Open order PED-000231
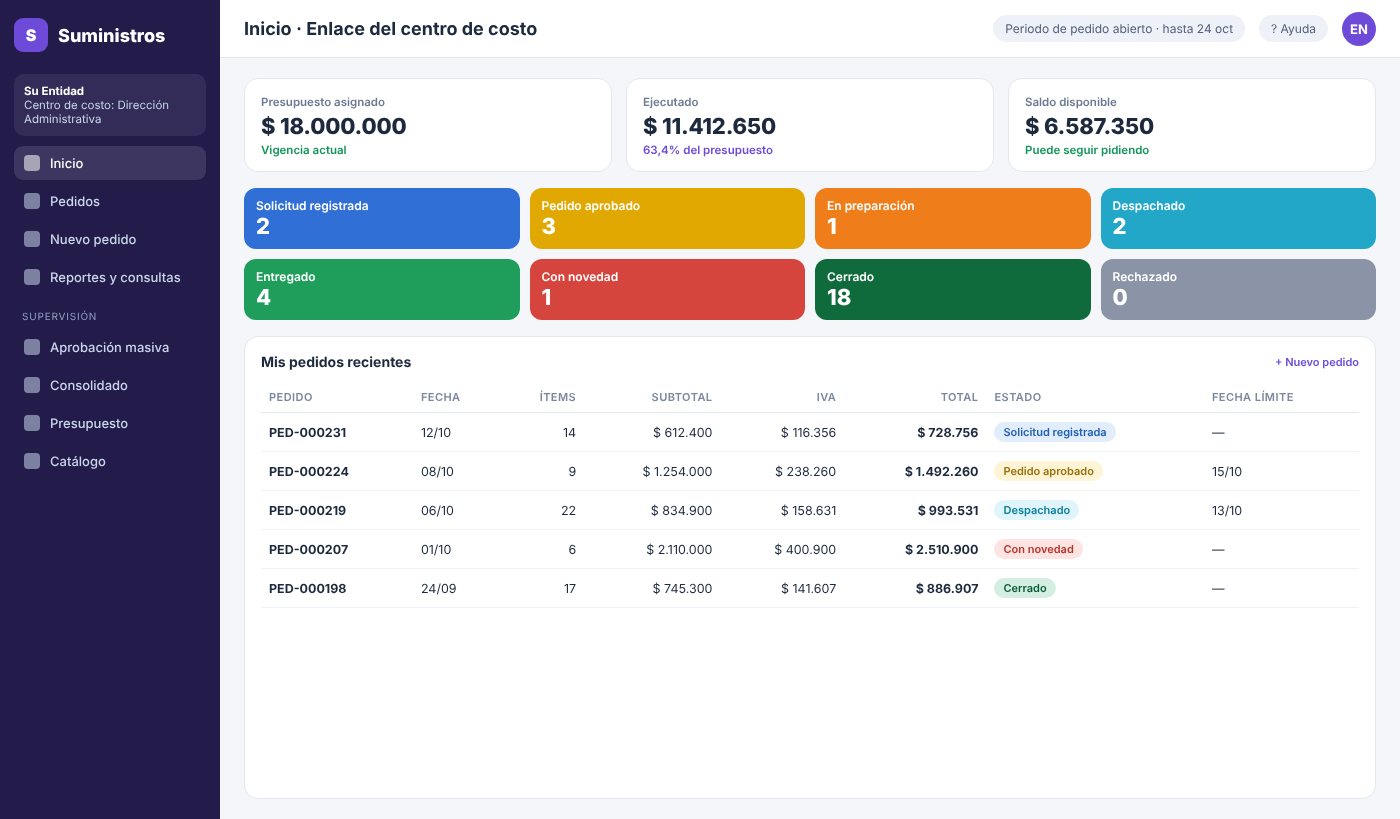Screen dimensions: 1400x819 point(307,432)
